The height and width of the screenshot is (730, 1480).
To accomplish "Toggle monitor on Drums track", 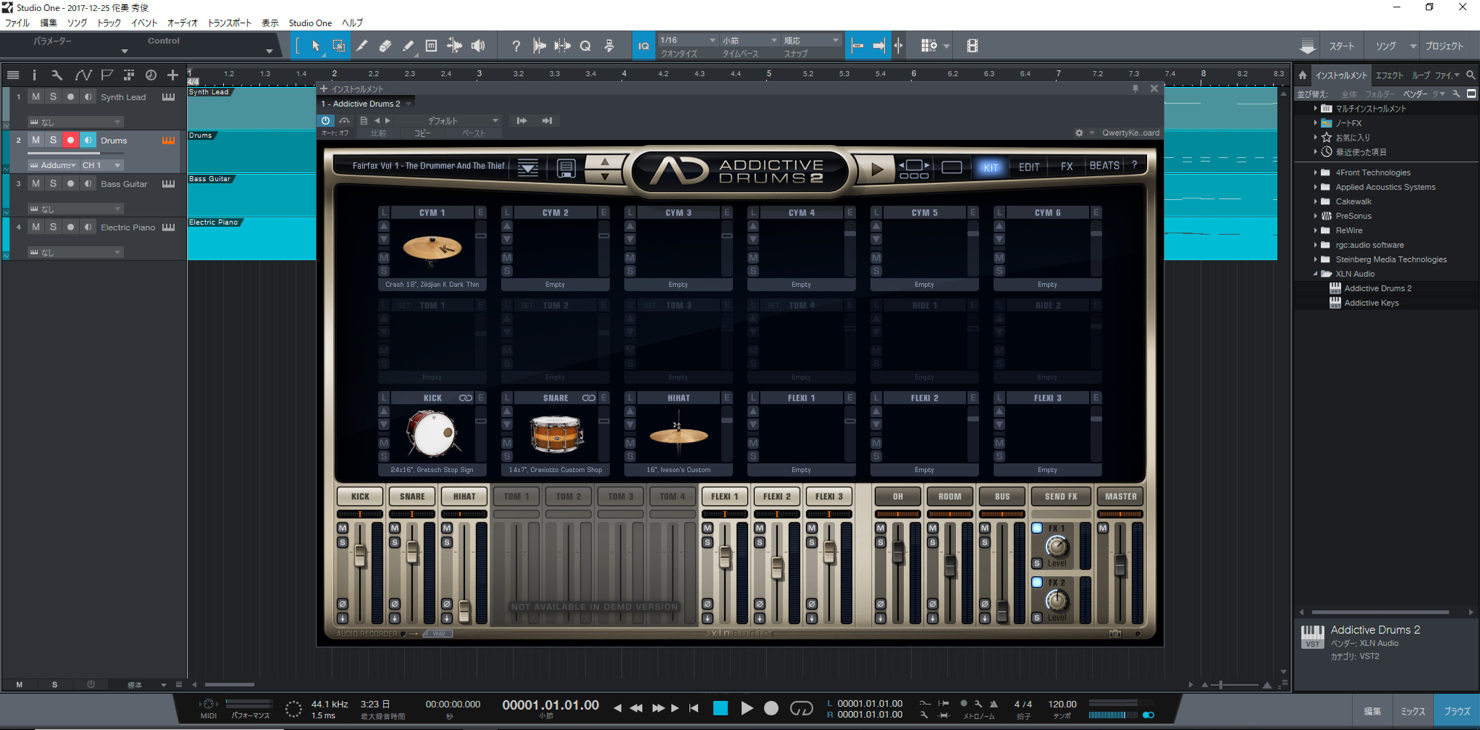I will 88,140.
